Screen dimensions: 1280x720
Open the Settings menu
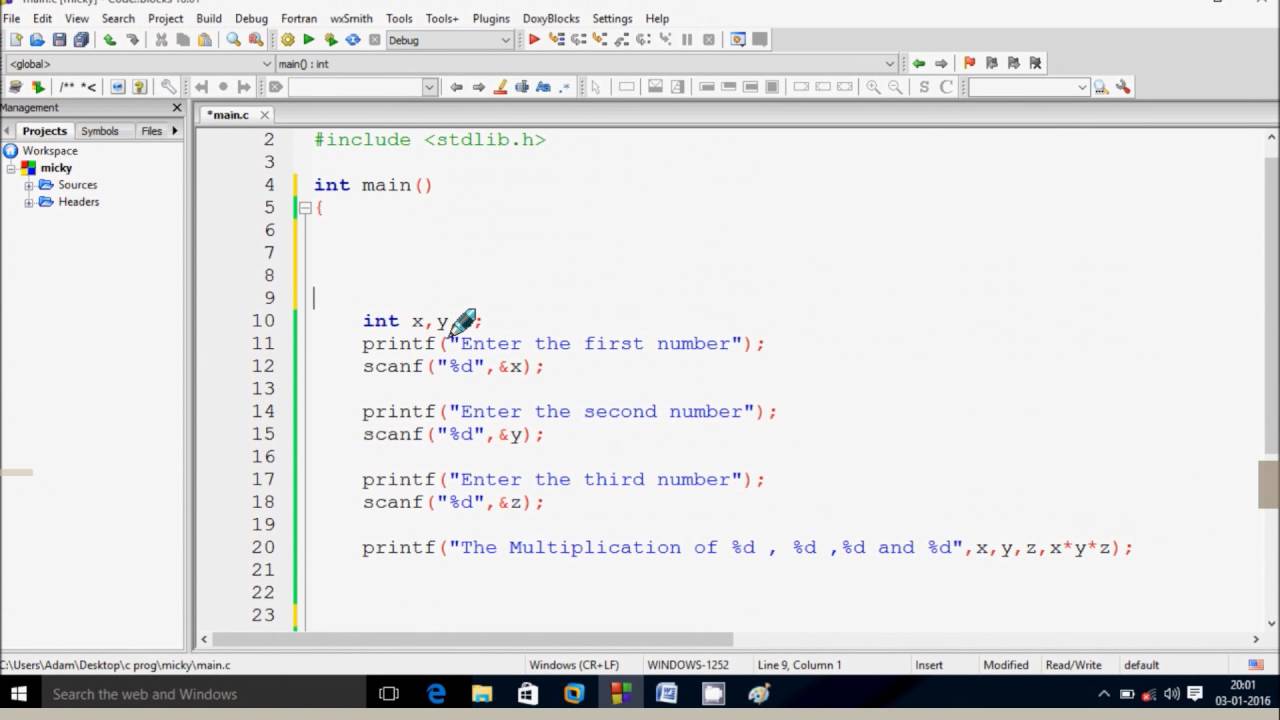tap(612, 18)
